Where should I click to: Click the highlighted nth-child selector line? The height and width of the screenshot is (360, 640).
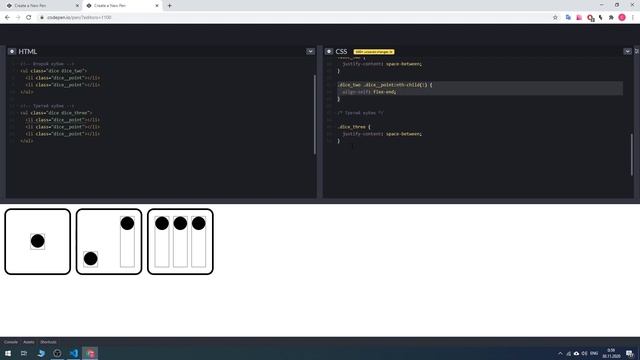click(384, 85)
